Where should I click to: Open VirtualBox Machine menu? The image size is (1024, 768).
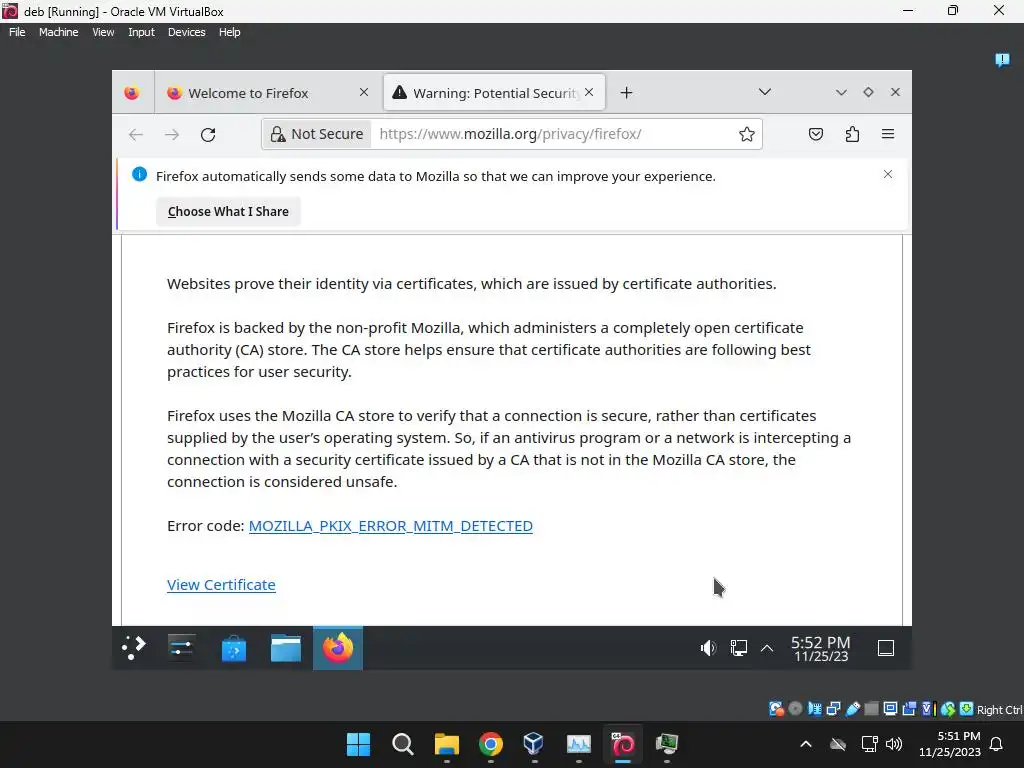click(x=58, y=32)
